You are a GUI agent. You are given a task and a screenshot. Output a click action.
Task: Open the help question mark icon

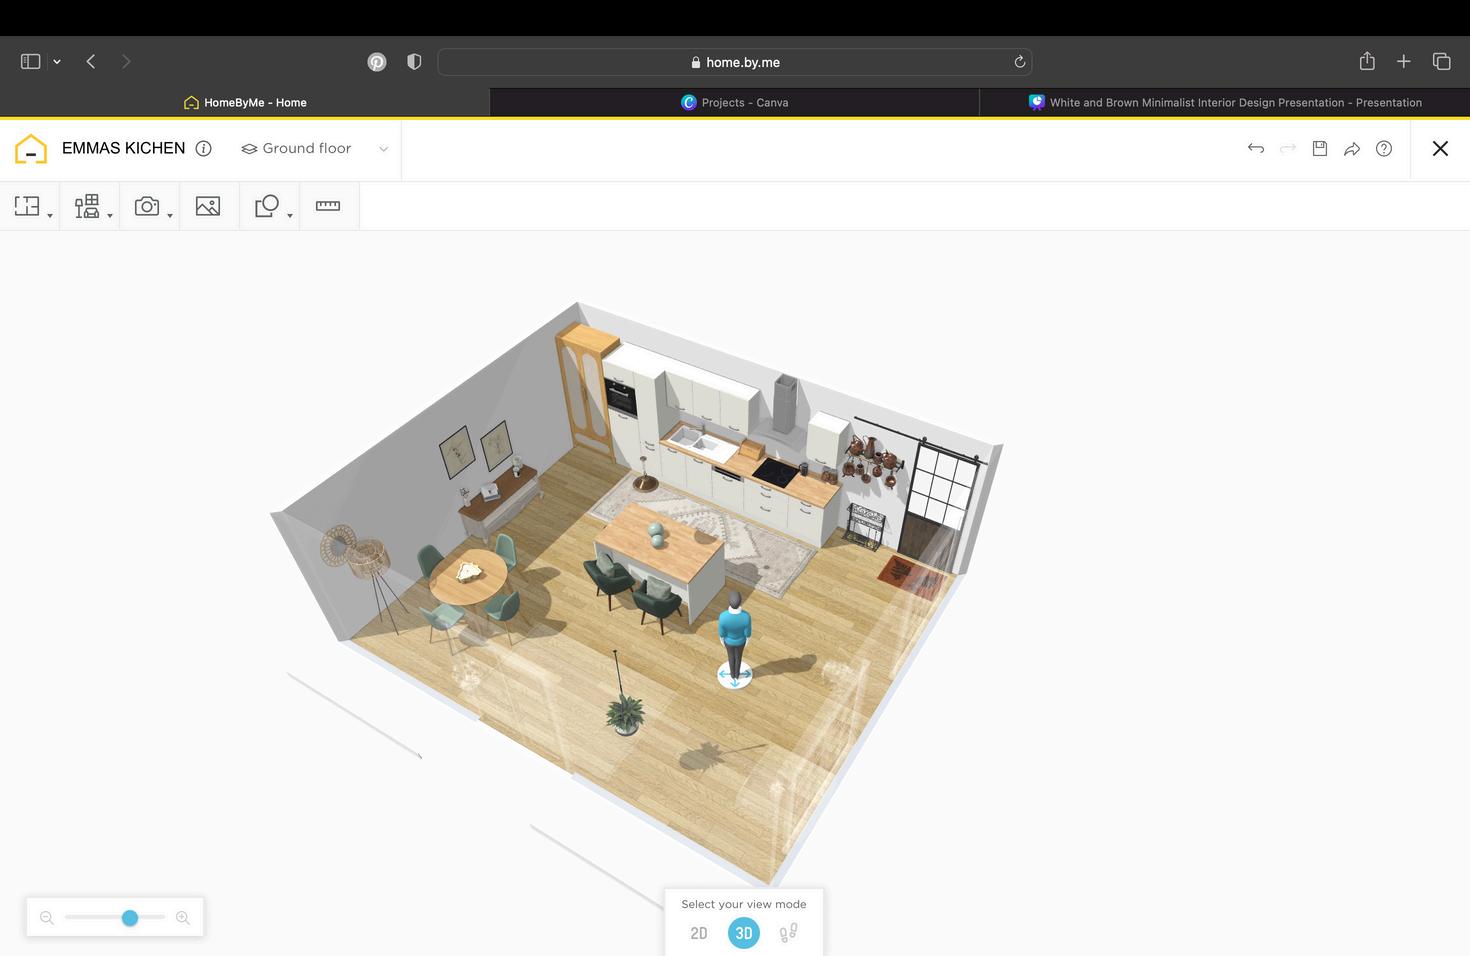point(1384,149)
